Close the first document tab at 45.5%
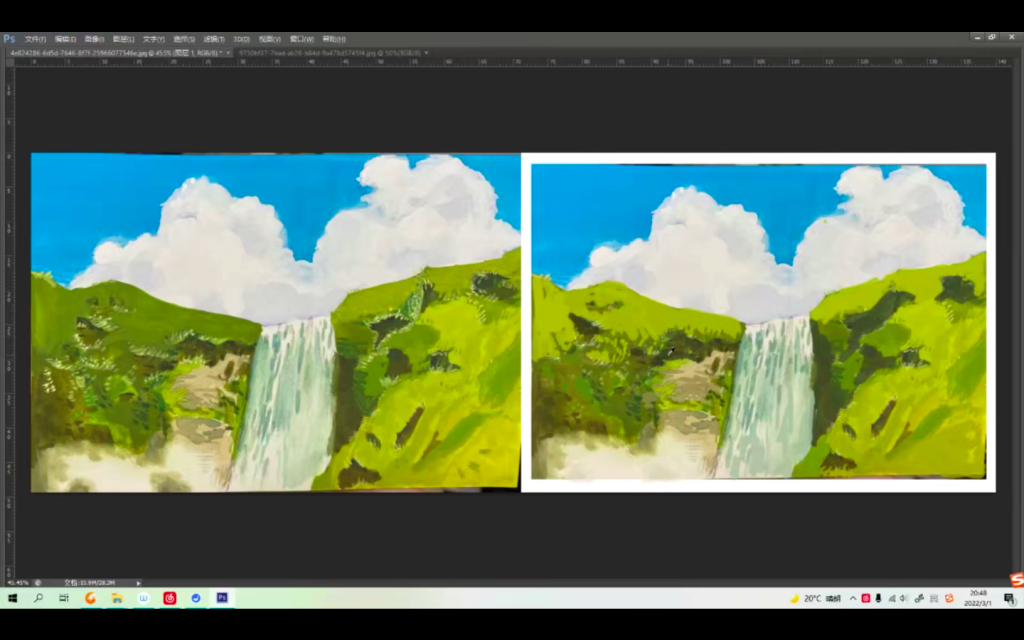 pos(228,52)
